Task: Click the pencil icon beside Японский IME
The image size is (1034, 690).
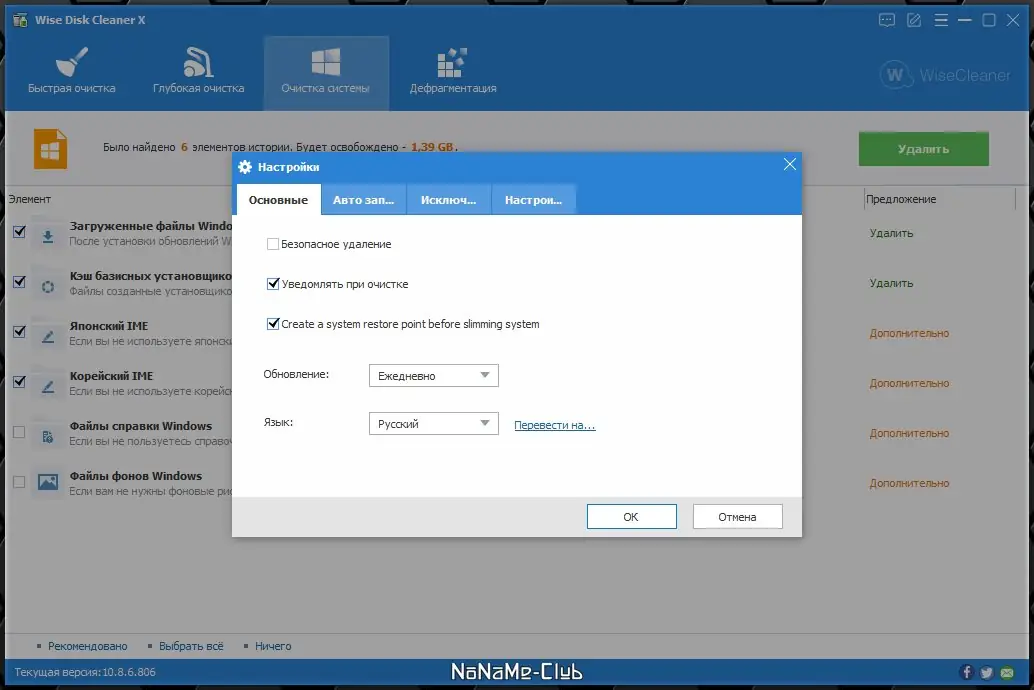Action: (x=47, y=336)
